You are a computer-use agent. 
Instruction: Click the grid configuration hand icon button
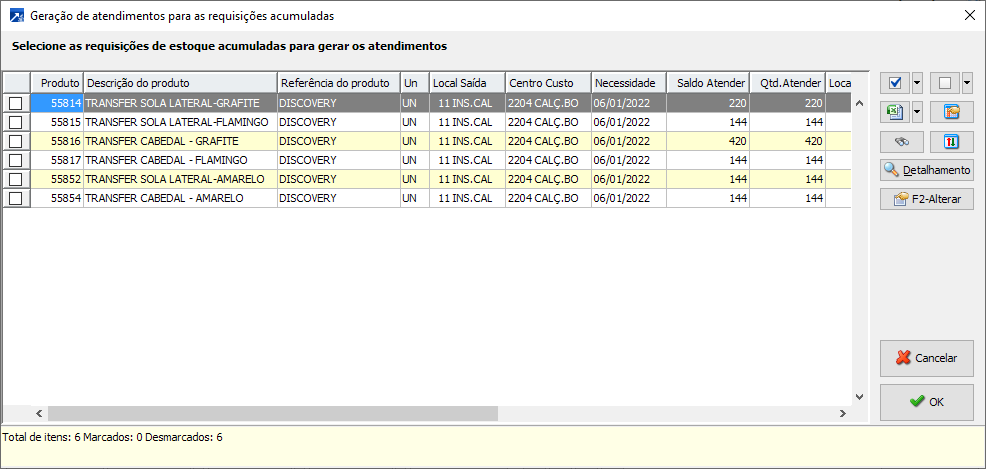click(951, 112)
